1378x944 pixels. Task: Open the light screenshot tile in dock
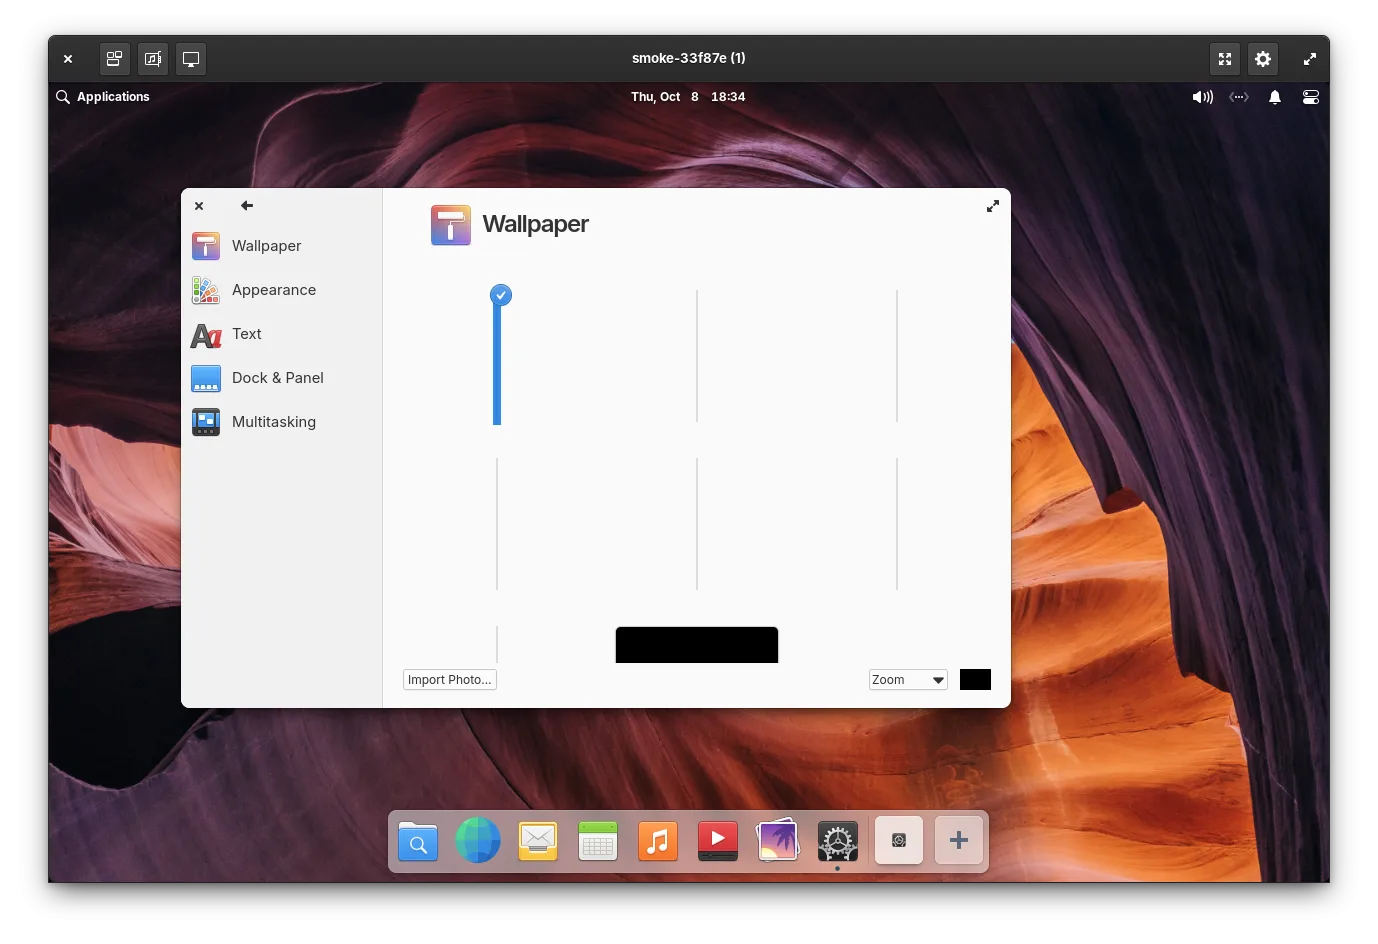(x=899, y=841)
